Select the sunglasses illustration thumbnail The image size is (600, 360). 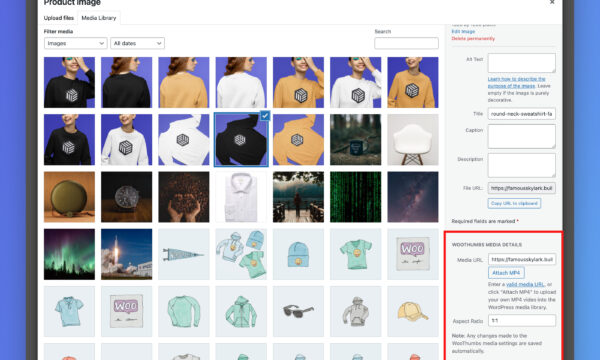click(x=298, y=311)
